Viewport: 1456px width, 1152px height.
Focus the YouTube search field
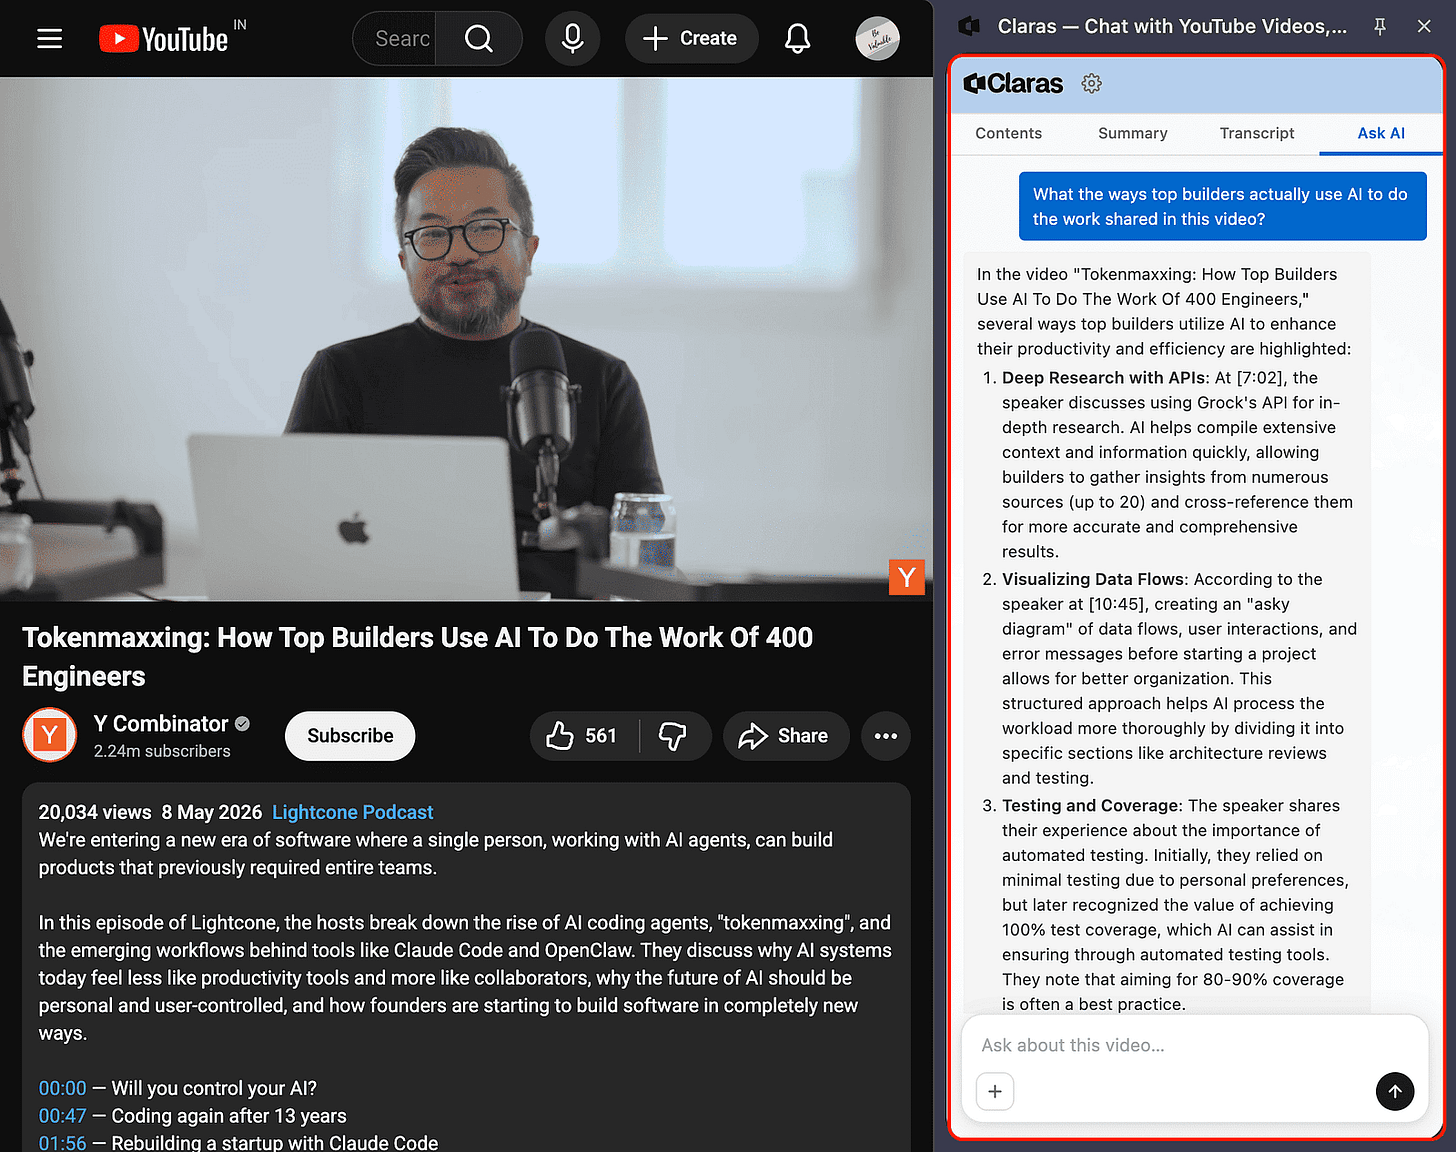tap(396, 39)
